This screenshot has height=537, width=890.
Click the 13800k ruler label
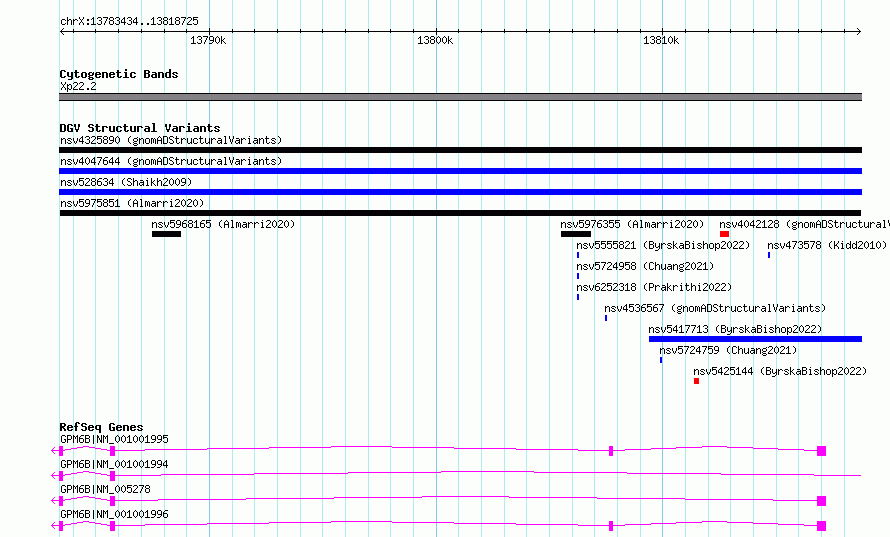(x=435, y=41)
